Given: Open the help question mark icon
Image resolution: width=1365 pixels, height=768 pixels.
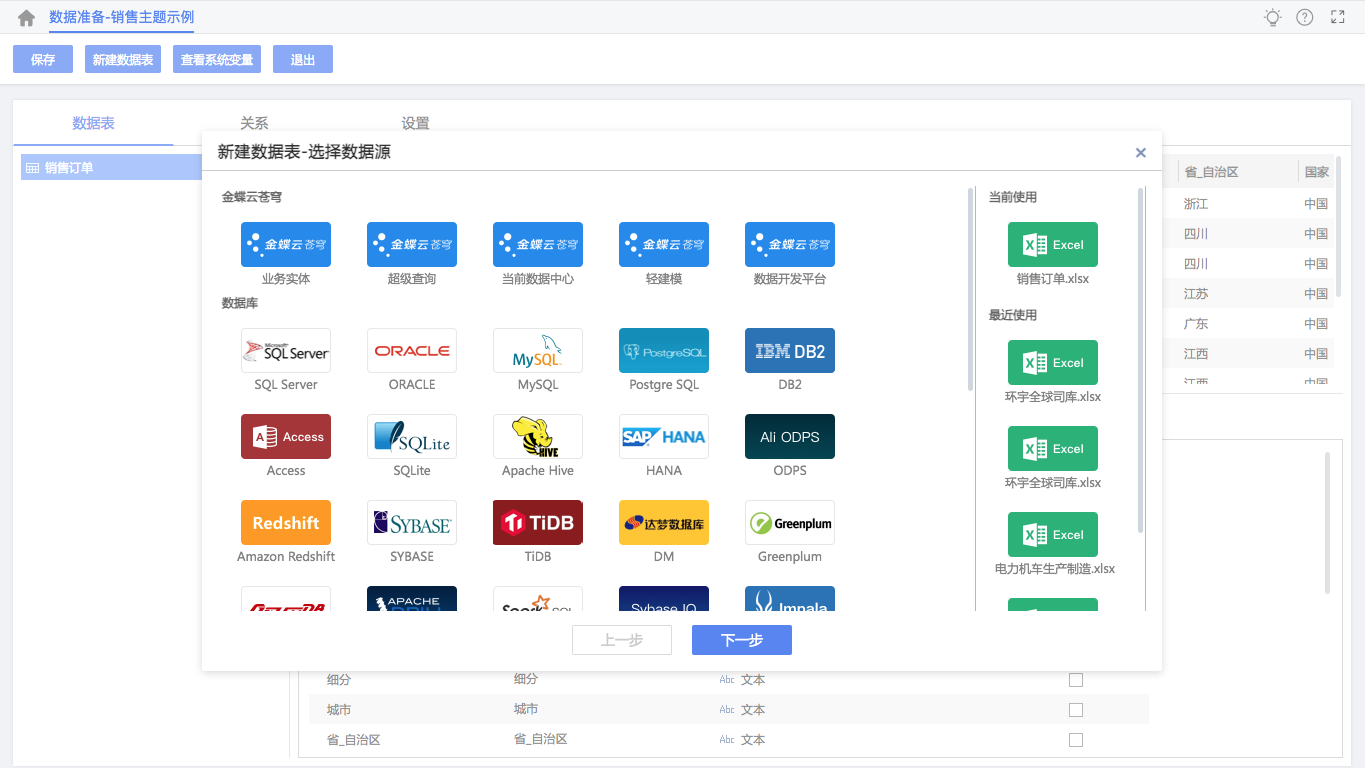Looking at the screenshot, I should pyautogui.click(x=1305, y=17).
